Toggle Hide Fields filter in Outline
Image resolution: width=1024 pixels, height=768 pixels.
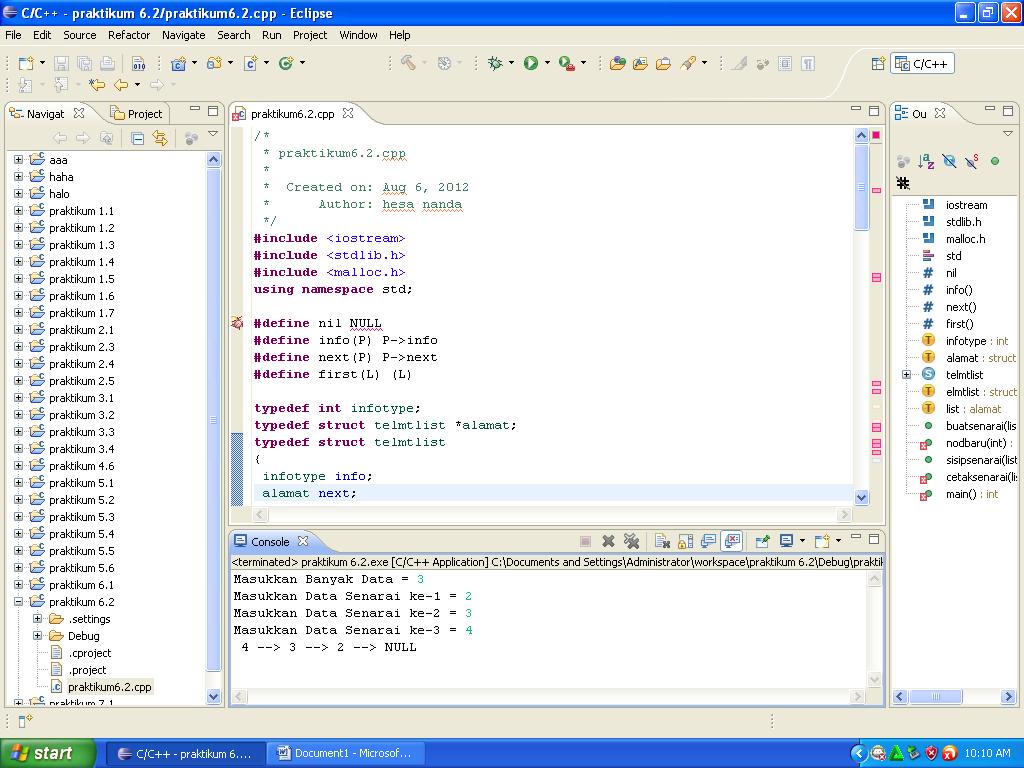[949, 161]
